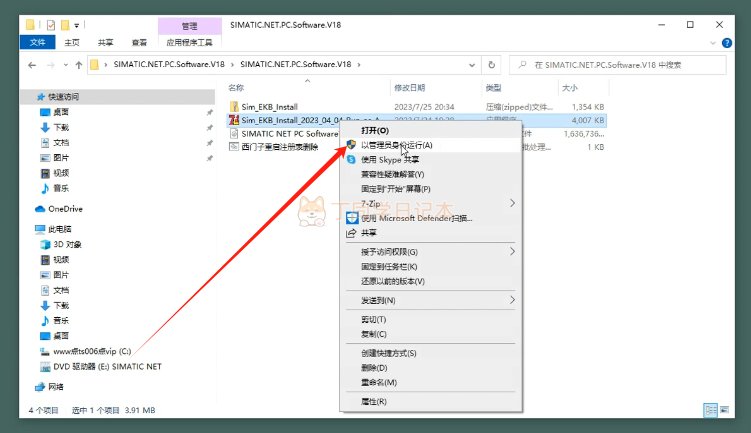
Task: Choose 兼容性疑难解答(Y) in context menu
Action: 431,174
